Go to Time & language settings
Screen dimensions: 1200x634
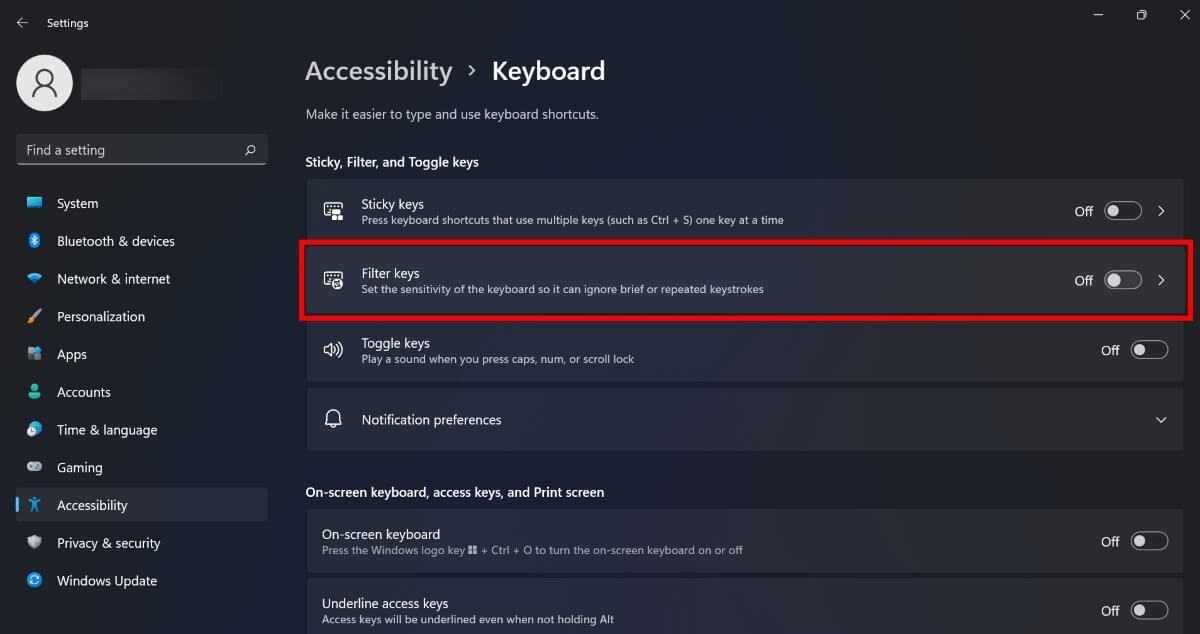click(107, 430)
